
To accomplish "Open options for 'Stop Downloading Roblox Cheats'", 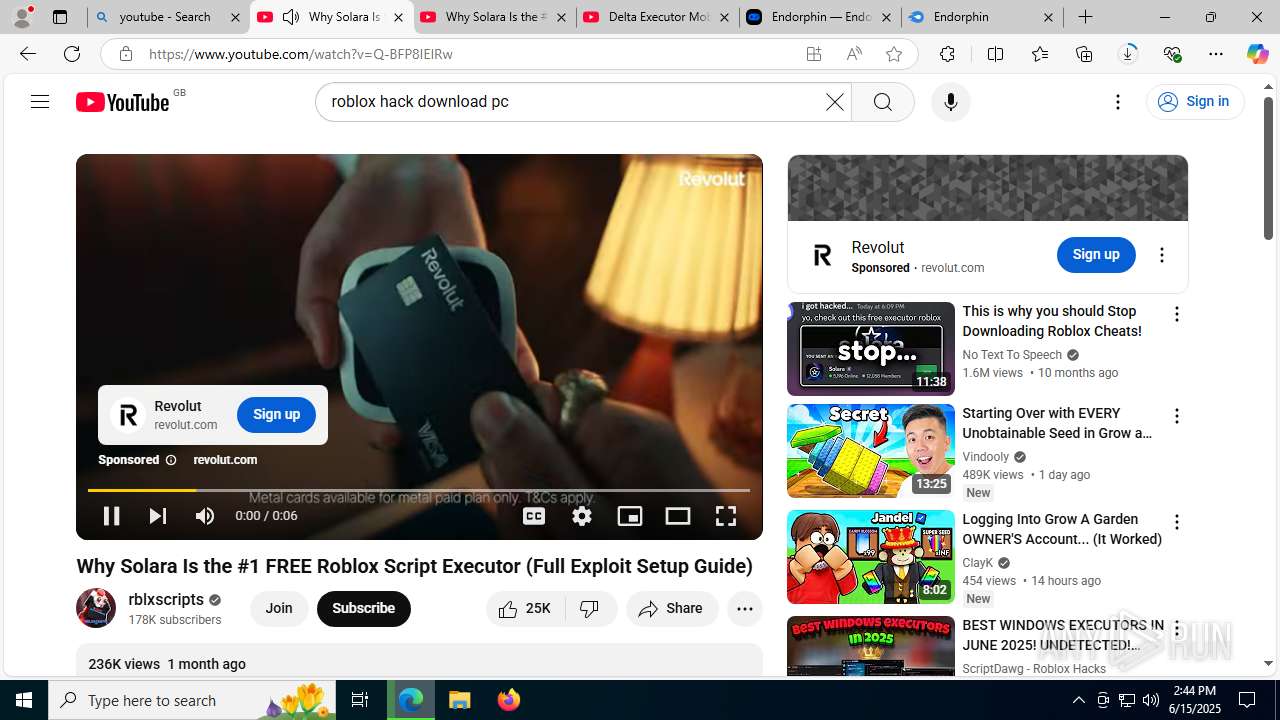I will pos(1177,314).
